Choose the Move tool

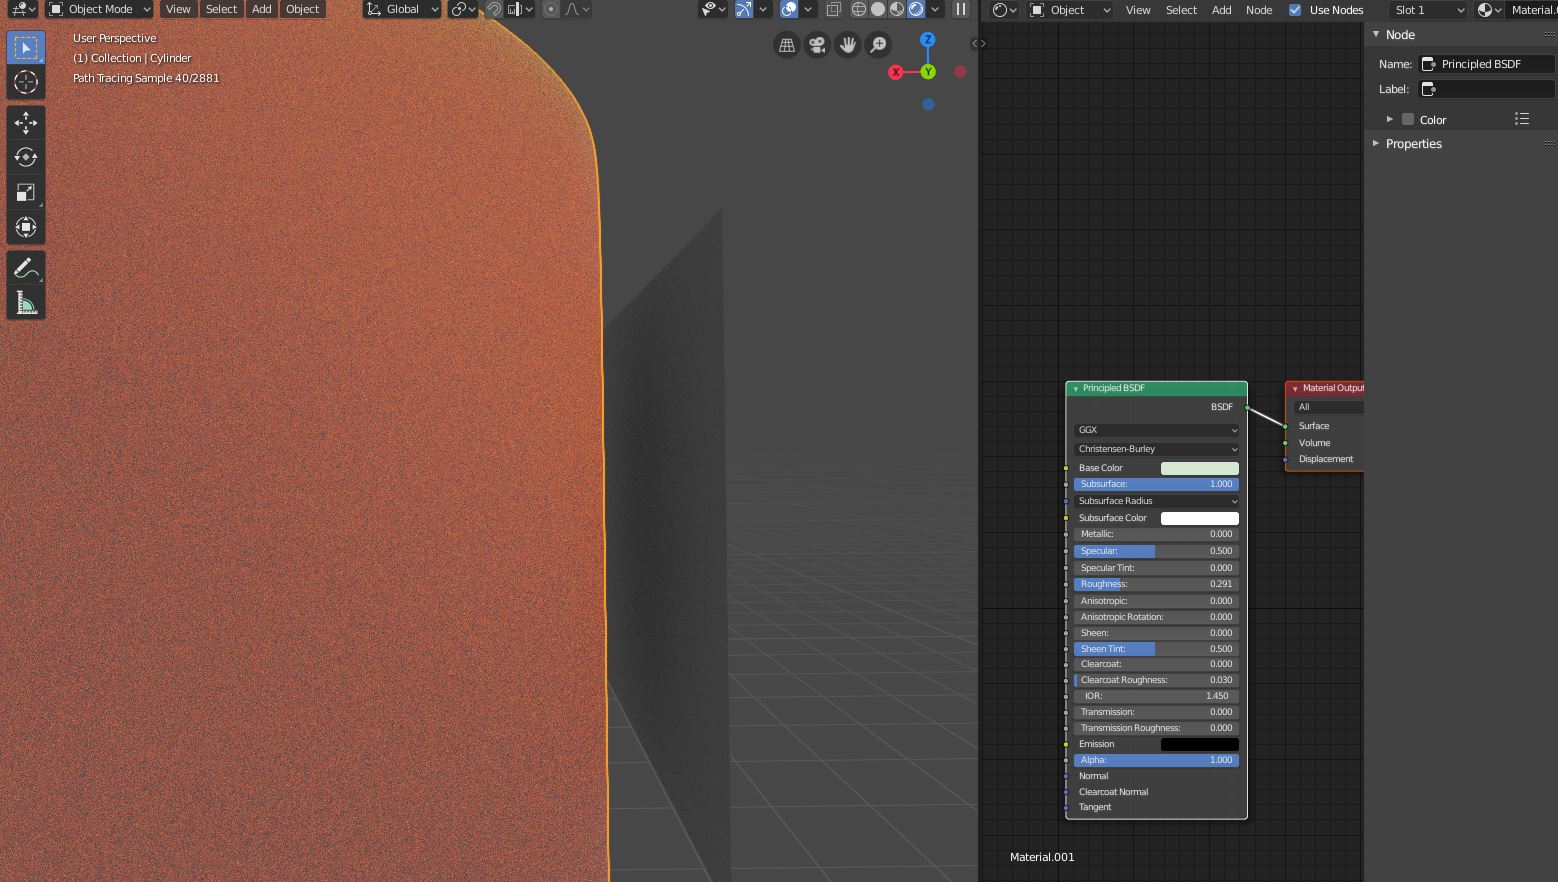pyautogui.click(x=26, y=123)
